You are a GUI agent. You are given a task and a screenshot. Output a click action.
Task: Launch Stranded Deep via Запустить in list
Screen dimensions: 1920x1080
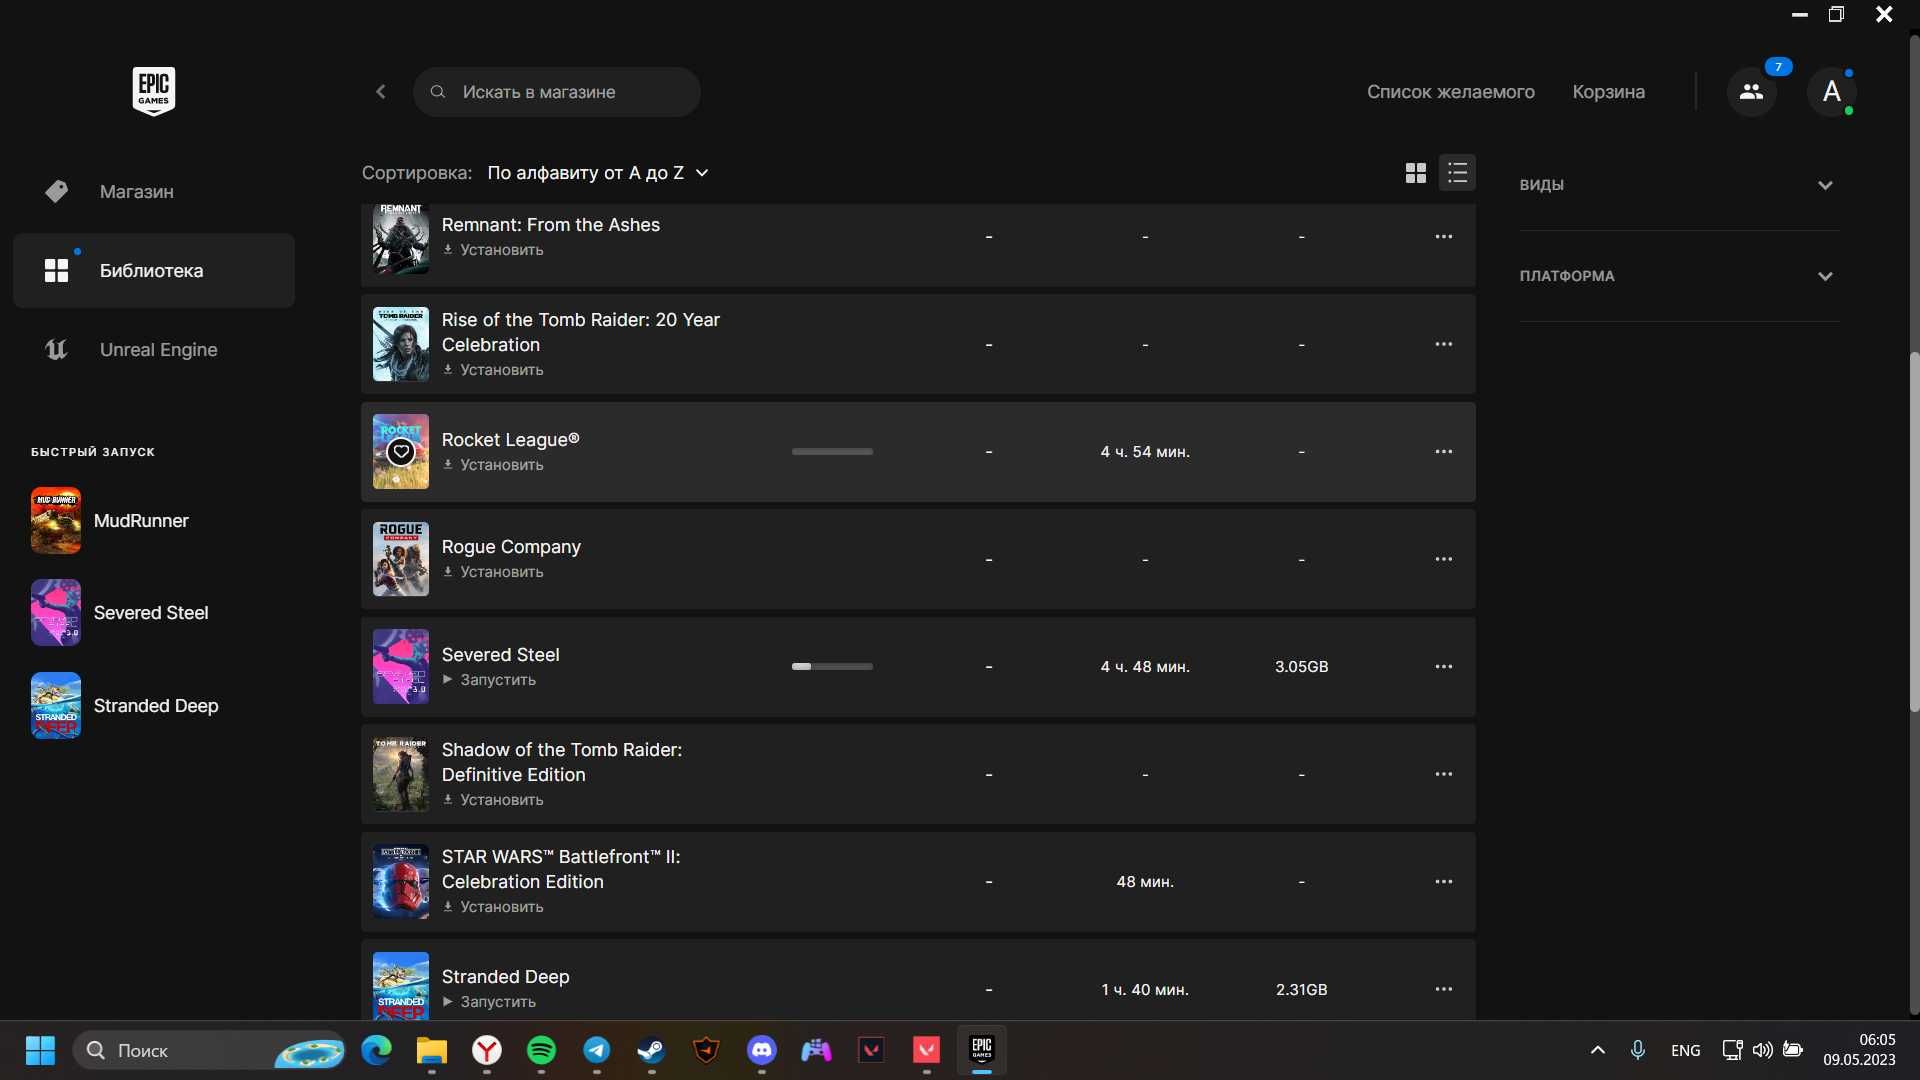click(489, 1002)
